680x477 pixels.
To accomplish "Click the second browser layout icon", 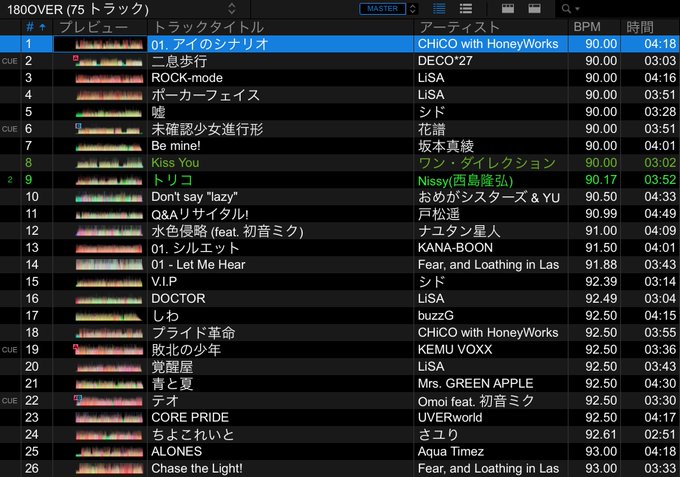I will coord(534,8).
